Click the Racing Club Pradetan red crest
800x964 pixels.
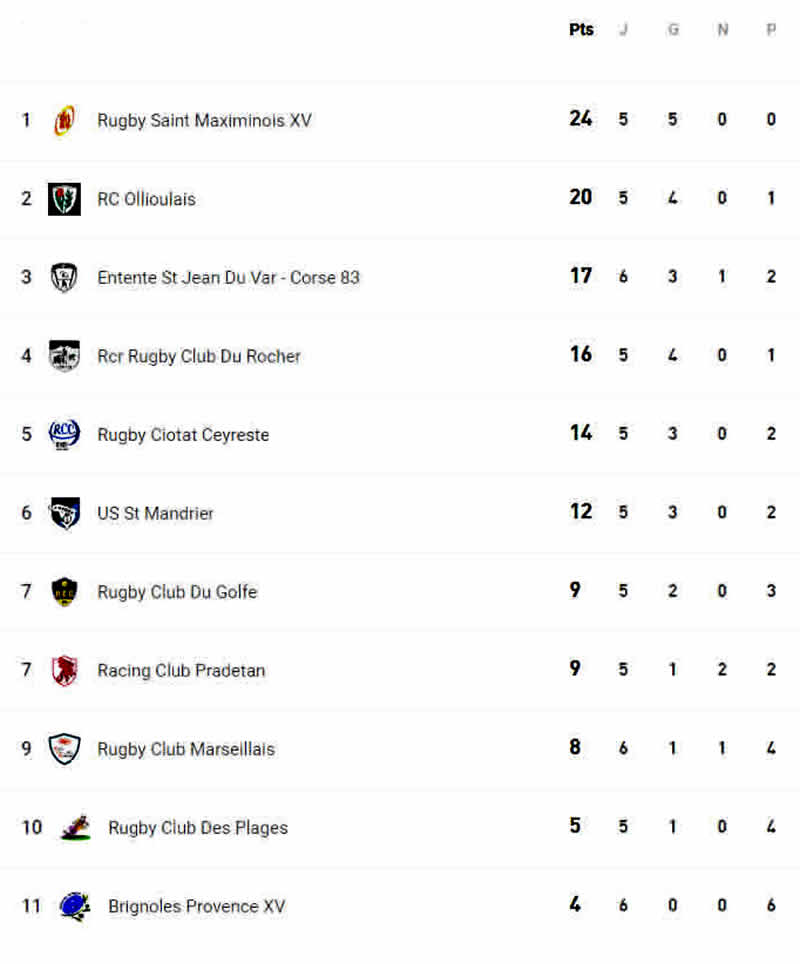(65, 670)
